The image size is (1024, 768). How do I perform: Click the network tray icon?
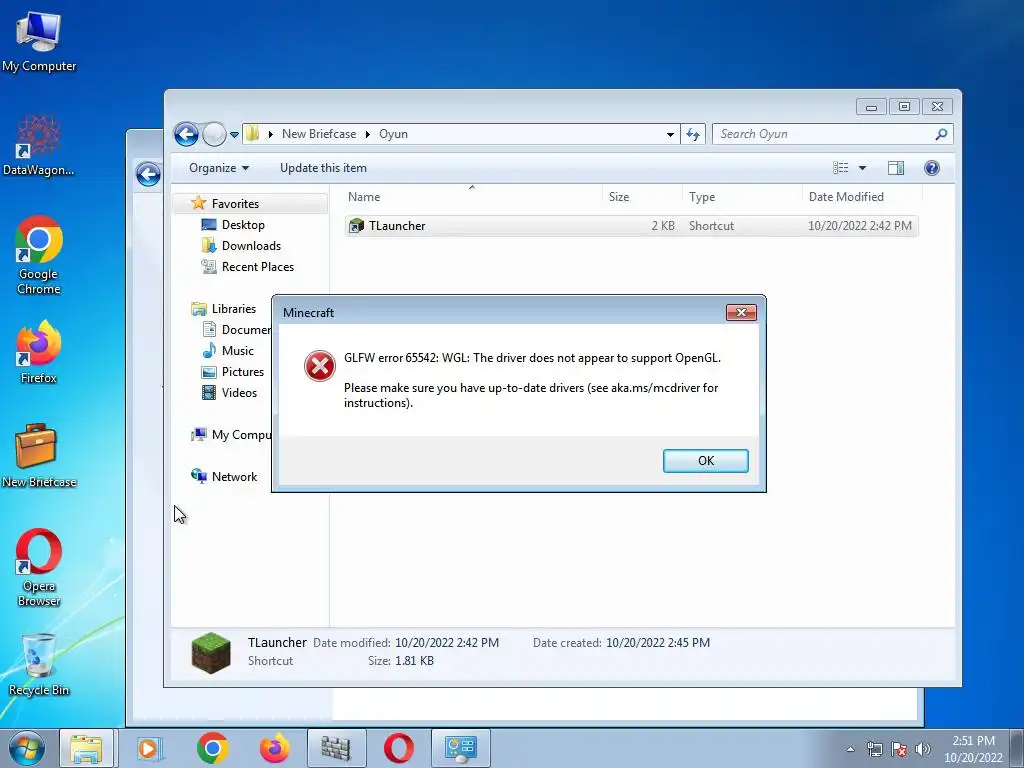pyautogui.click(x=874, y=749)
